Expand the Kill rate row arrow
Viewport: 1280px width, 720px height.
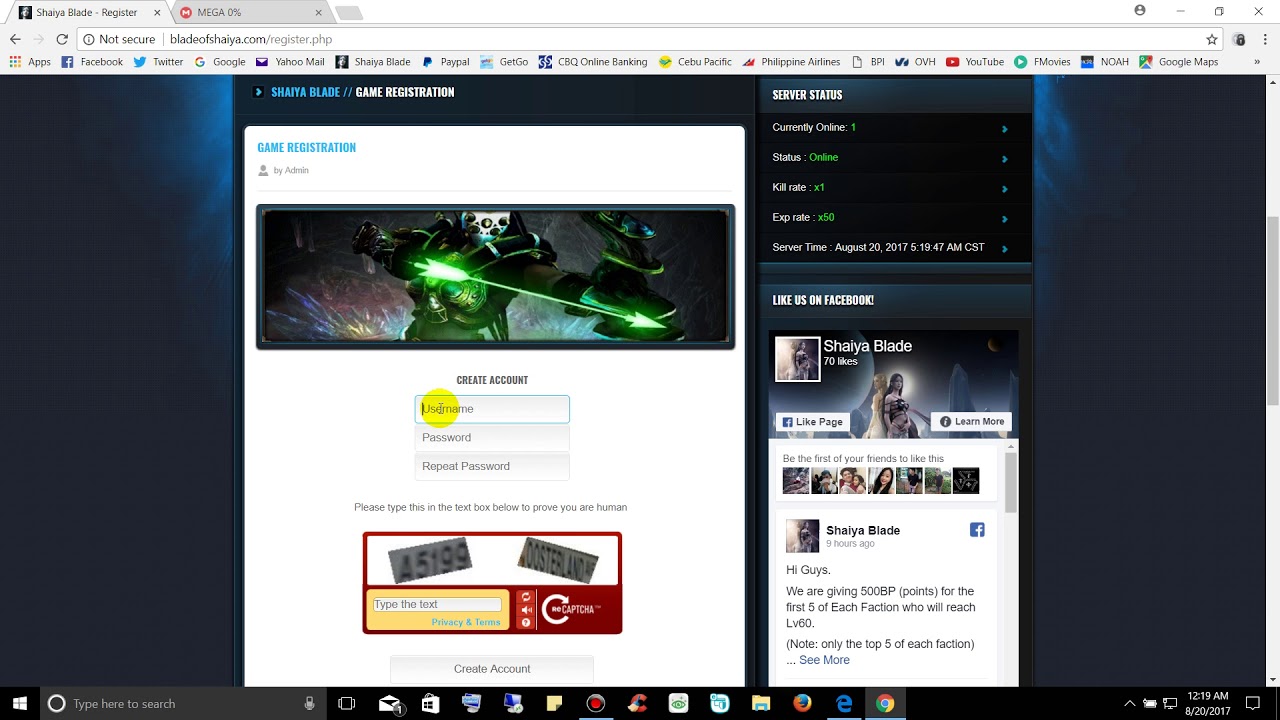[x=1004, y=188]
